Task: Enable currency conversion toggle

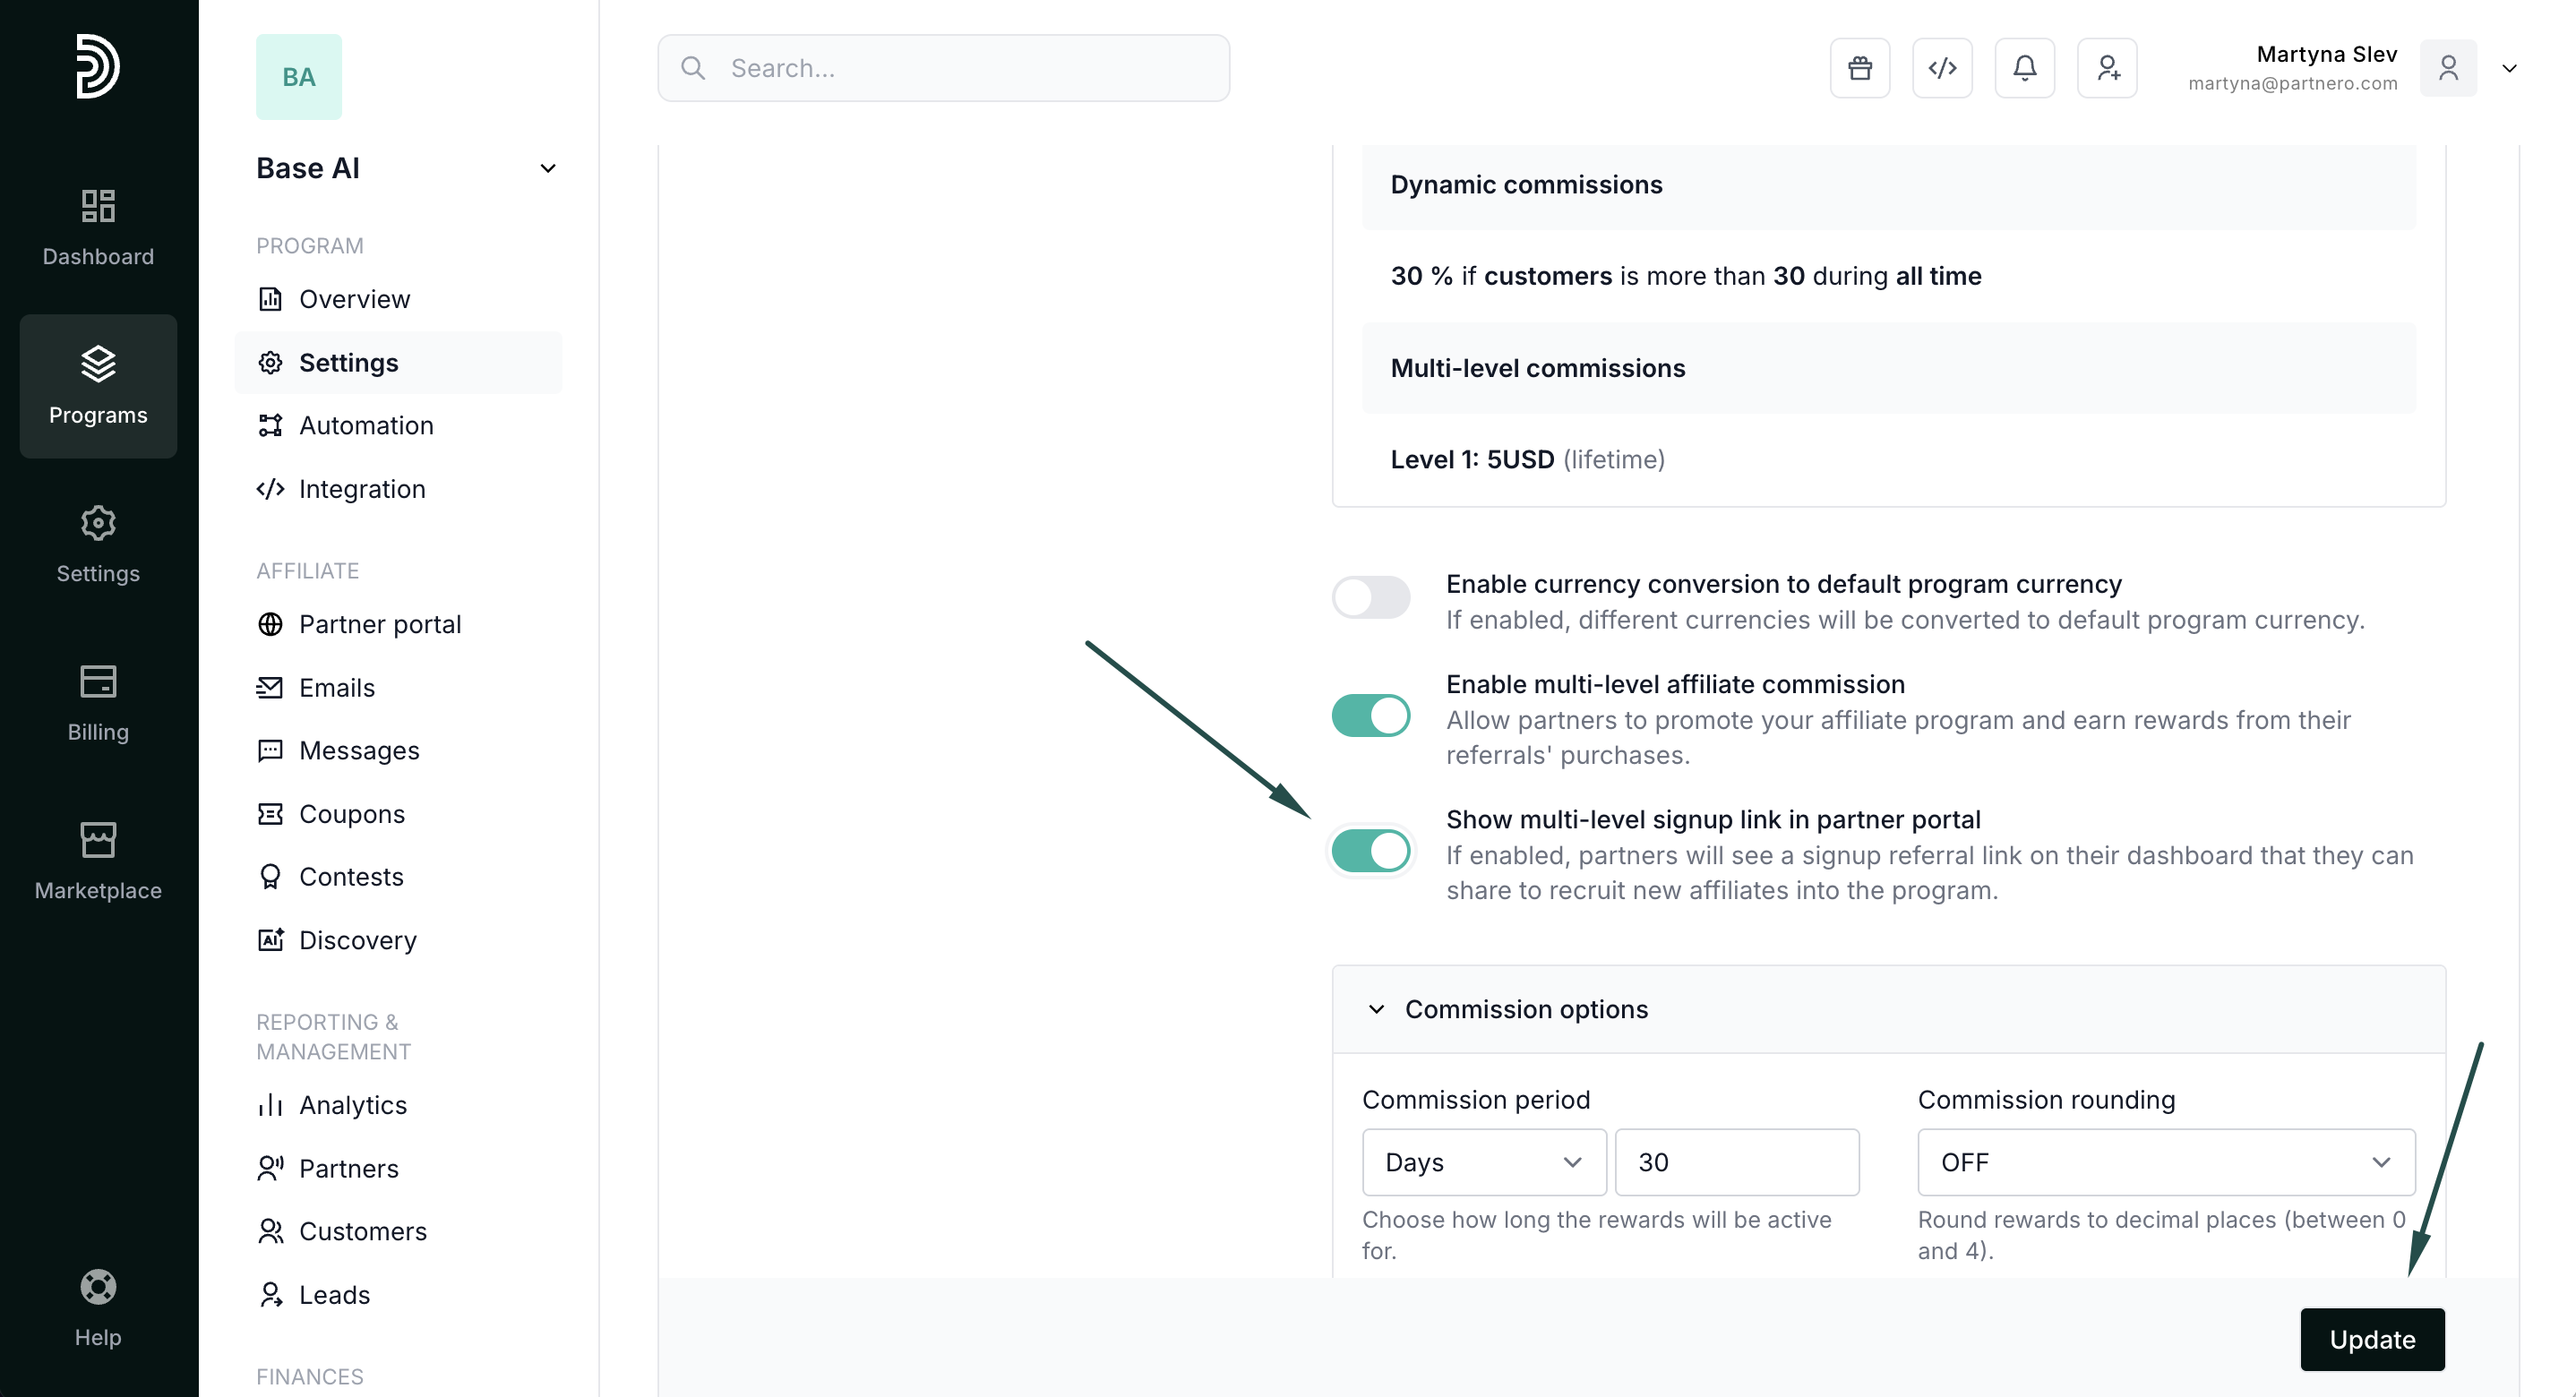Action: [x=1370, y=598]
